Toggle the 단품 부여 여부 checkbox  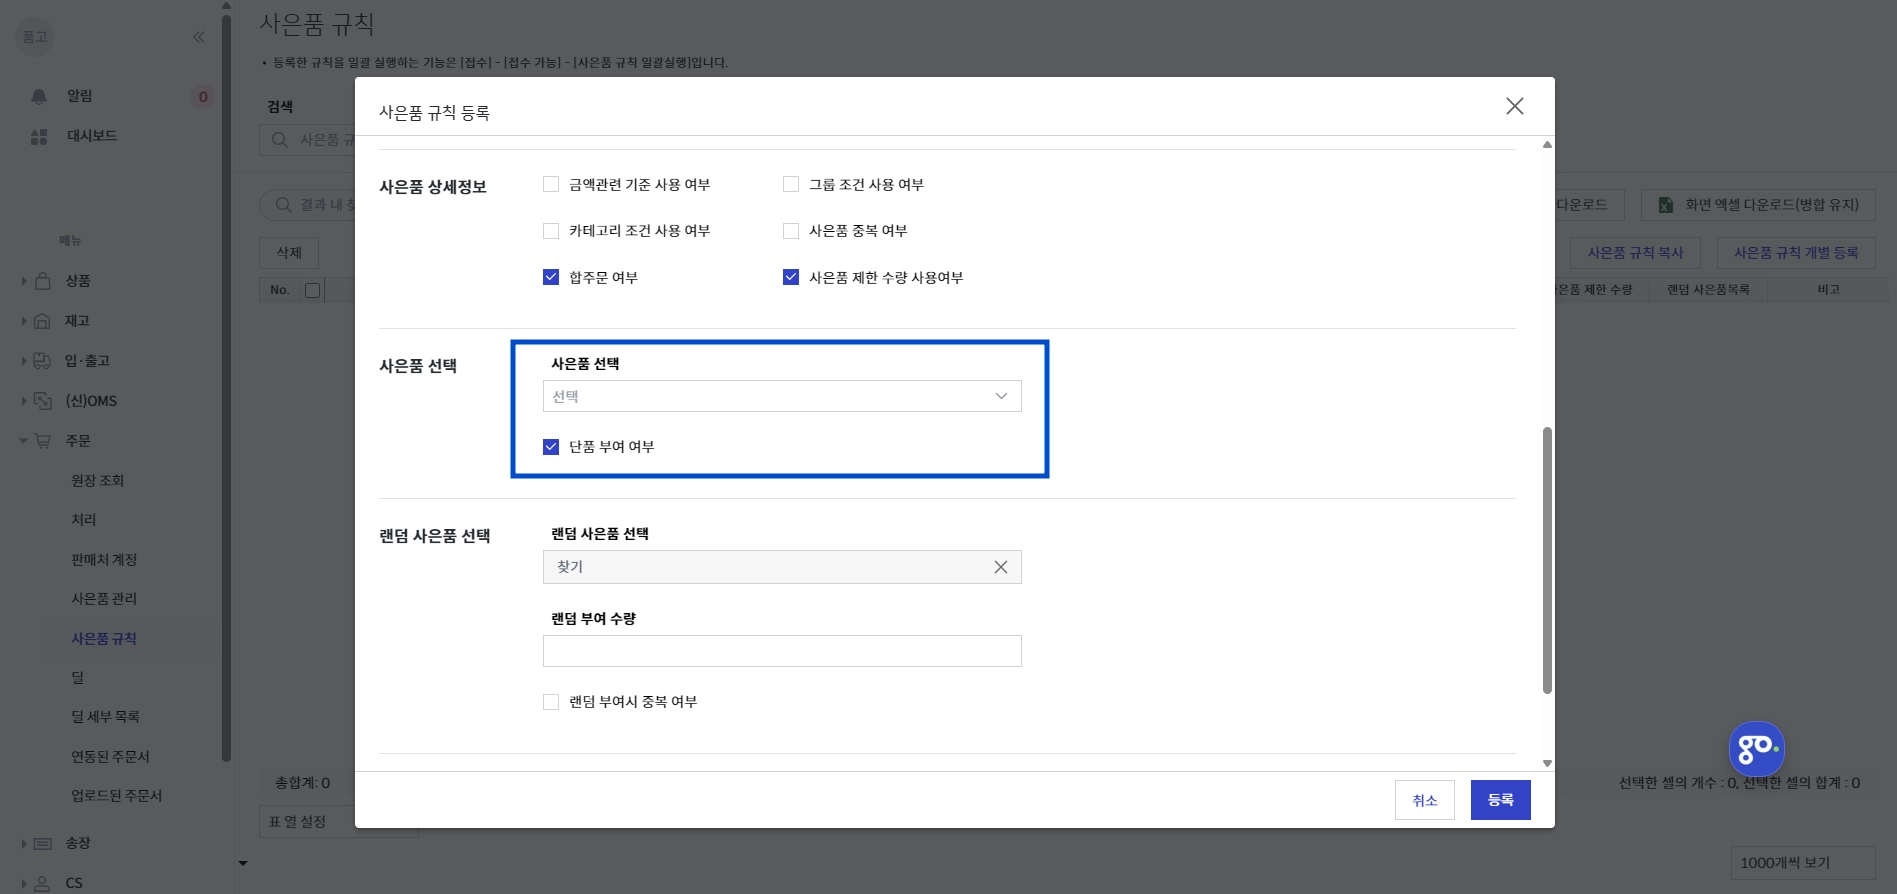(x=551, y=447)
